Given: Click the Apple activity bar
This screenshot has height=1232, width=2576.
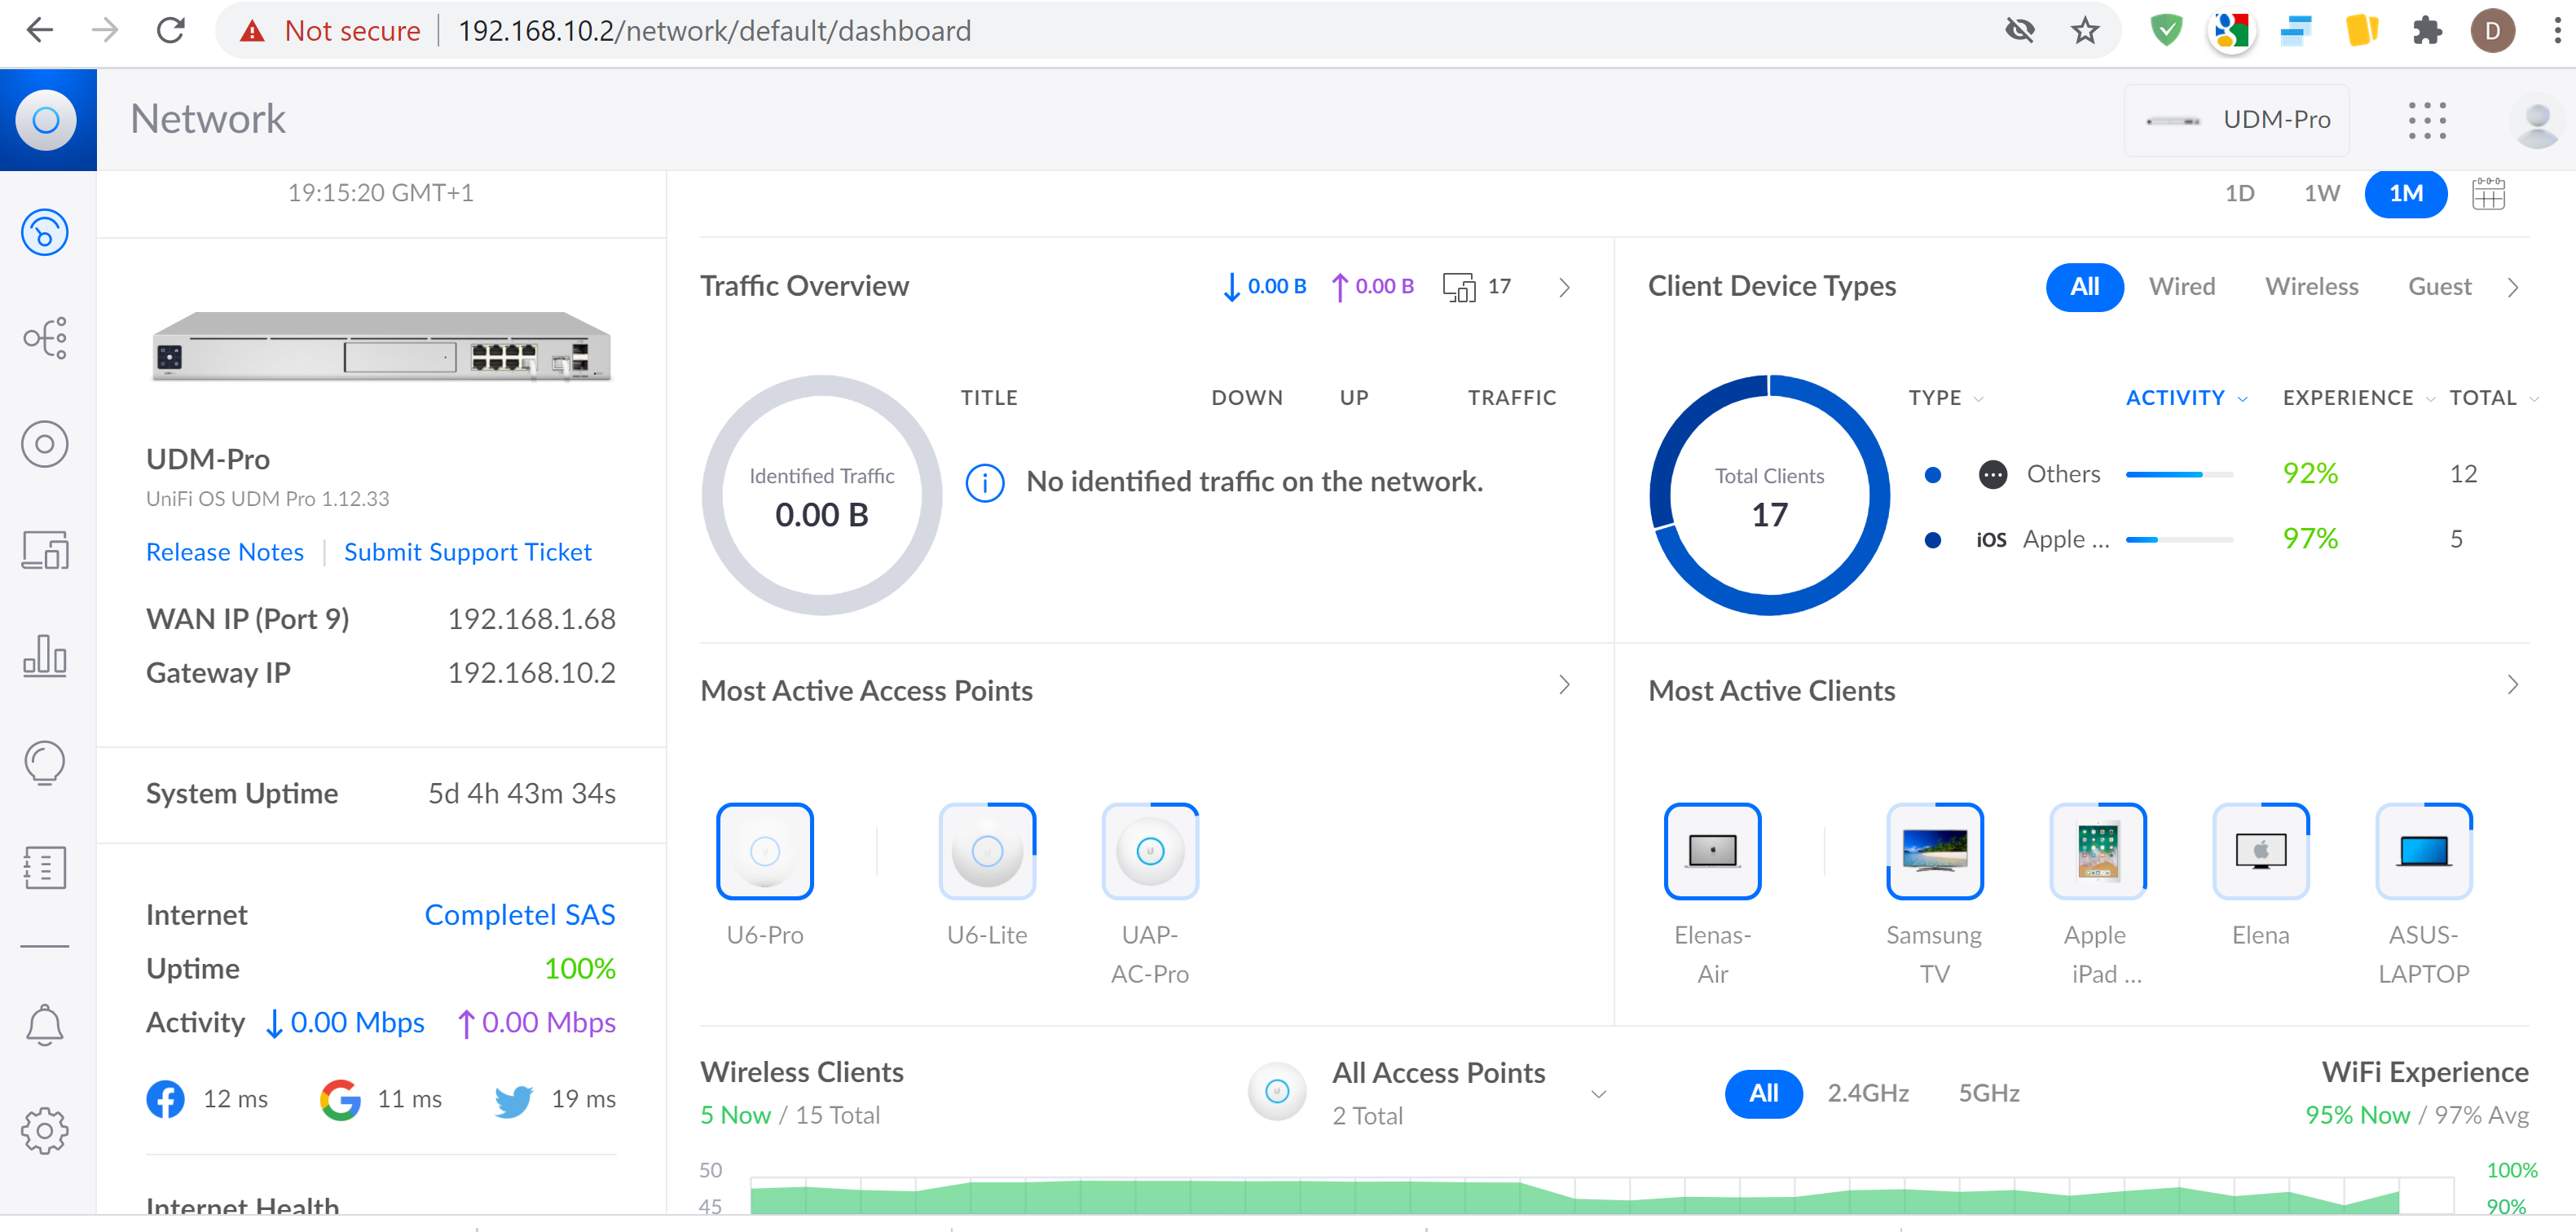Looking at the screenshot, I should point(2179,540).
